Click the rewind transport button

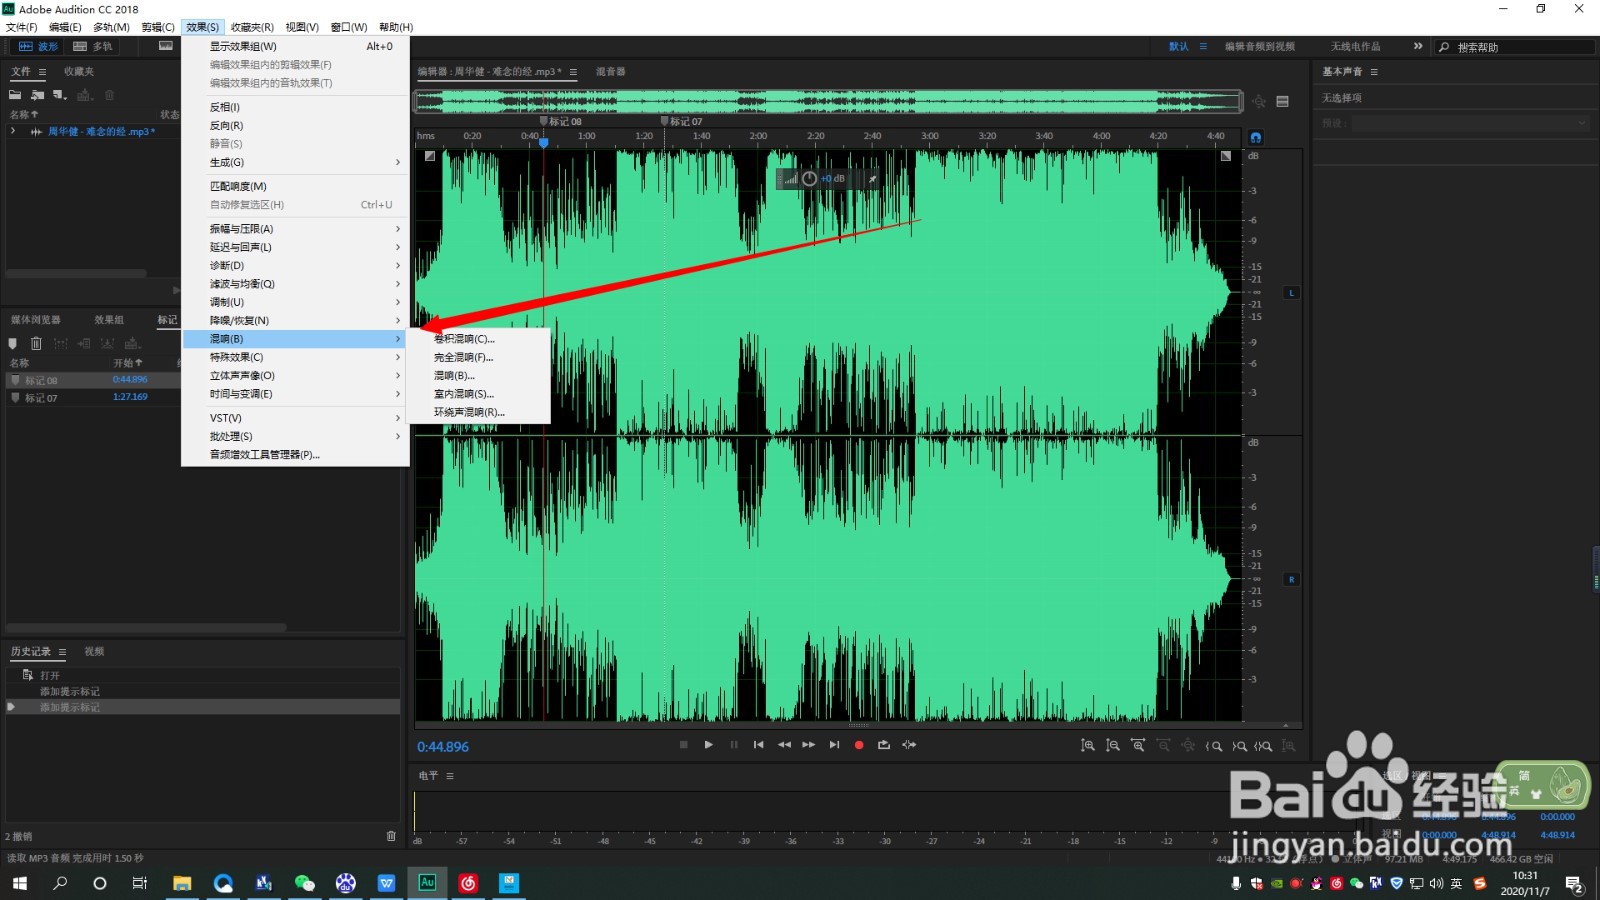click(784, 745)
